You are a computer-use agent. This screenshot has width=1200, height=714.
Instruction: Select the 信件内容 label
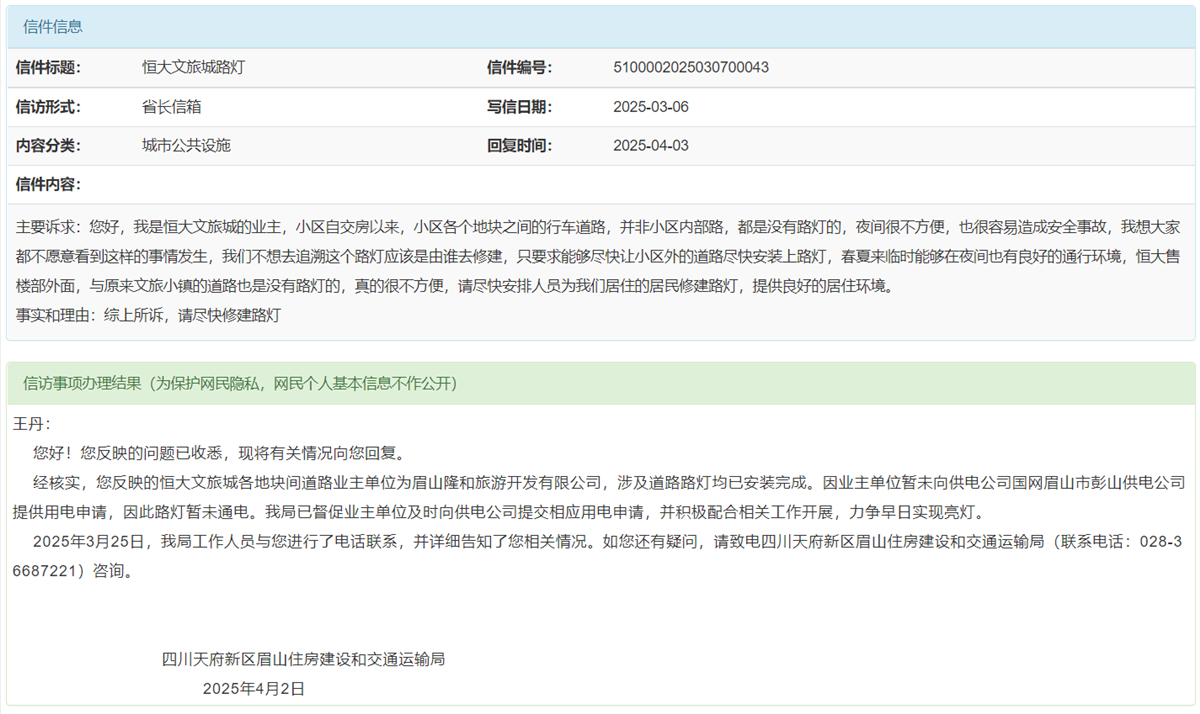click(48, 185)
